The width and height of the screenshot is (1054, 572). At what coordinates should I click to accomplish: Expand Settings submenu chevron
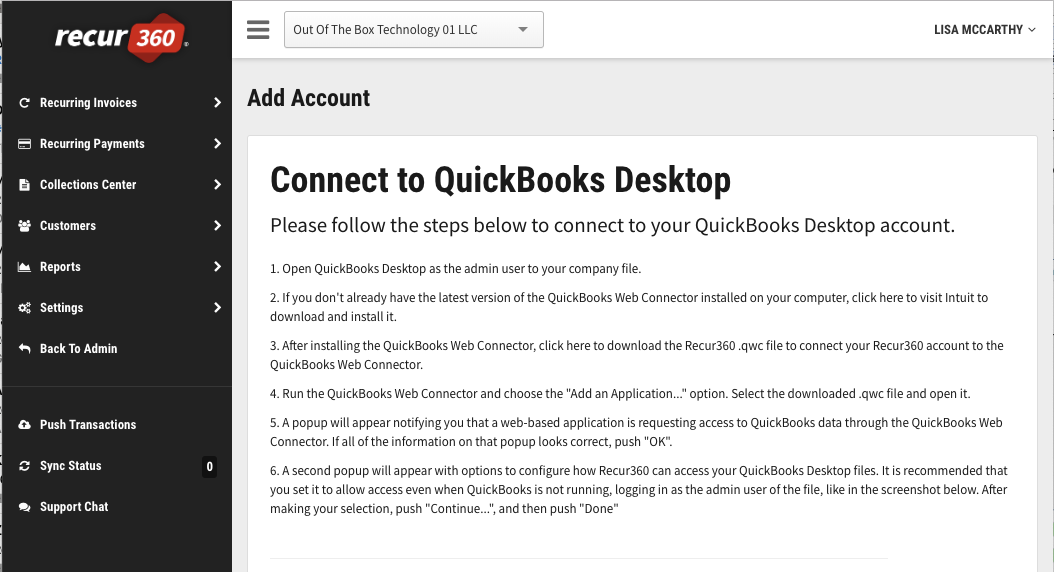coord(217,308)
